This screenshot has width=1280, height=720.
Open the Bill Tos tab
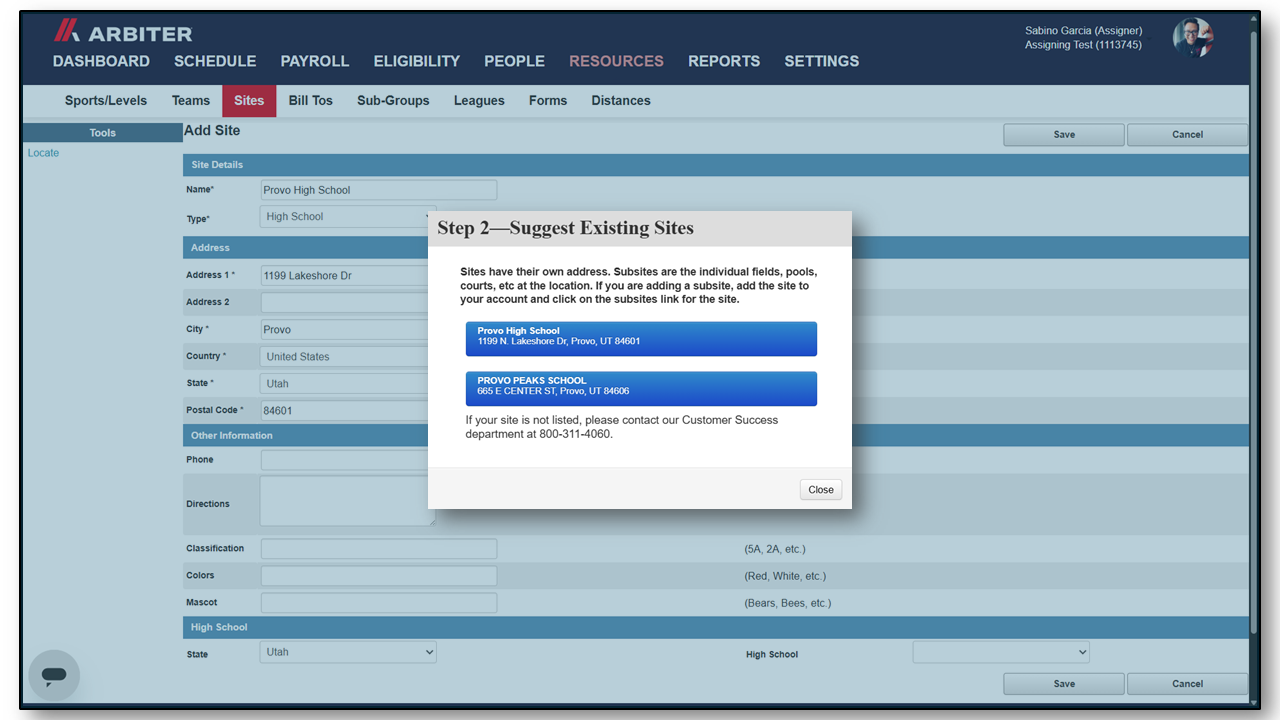[311, 100]
